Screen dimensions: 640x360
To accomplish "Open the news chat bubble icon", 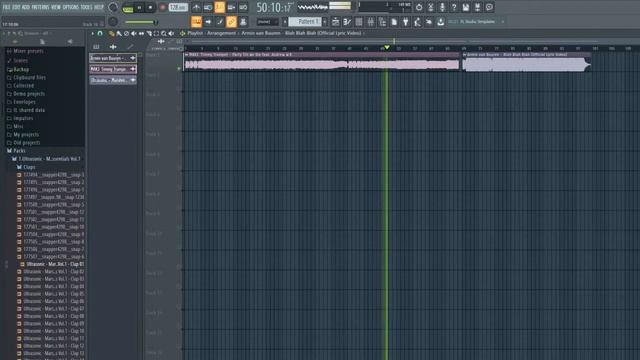I will 489,7.
